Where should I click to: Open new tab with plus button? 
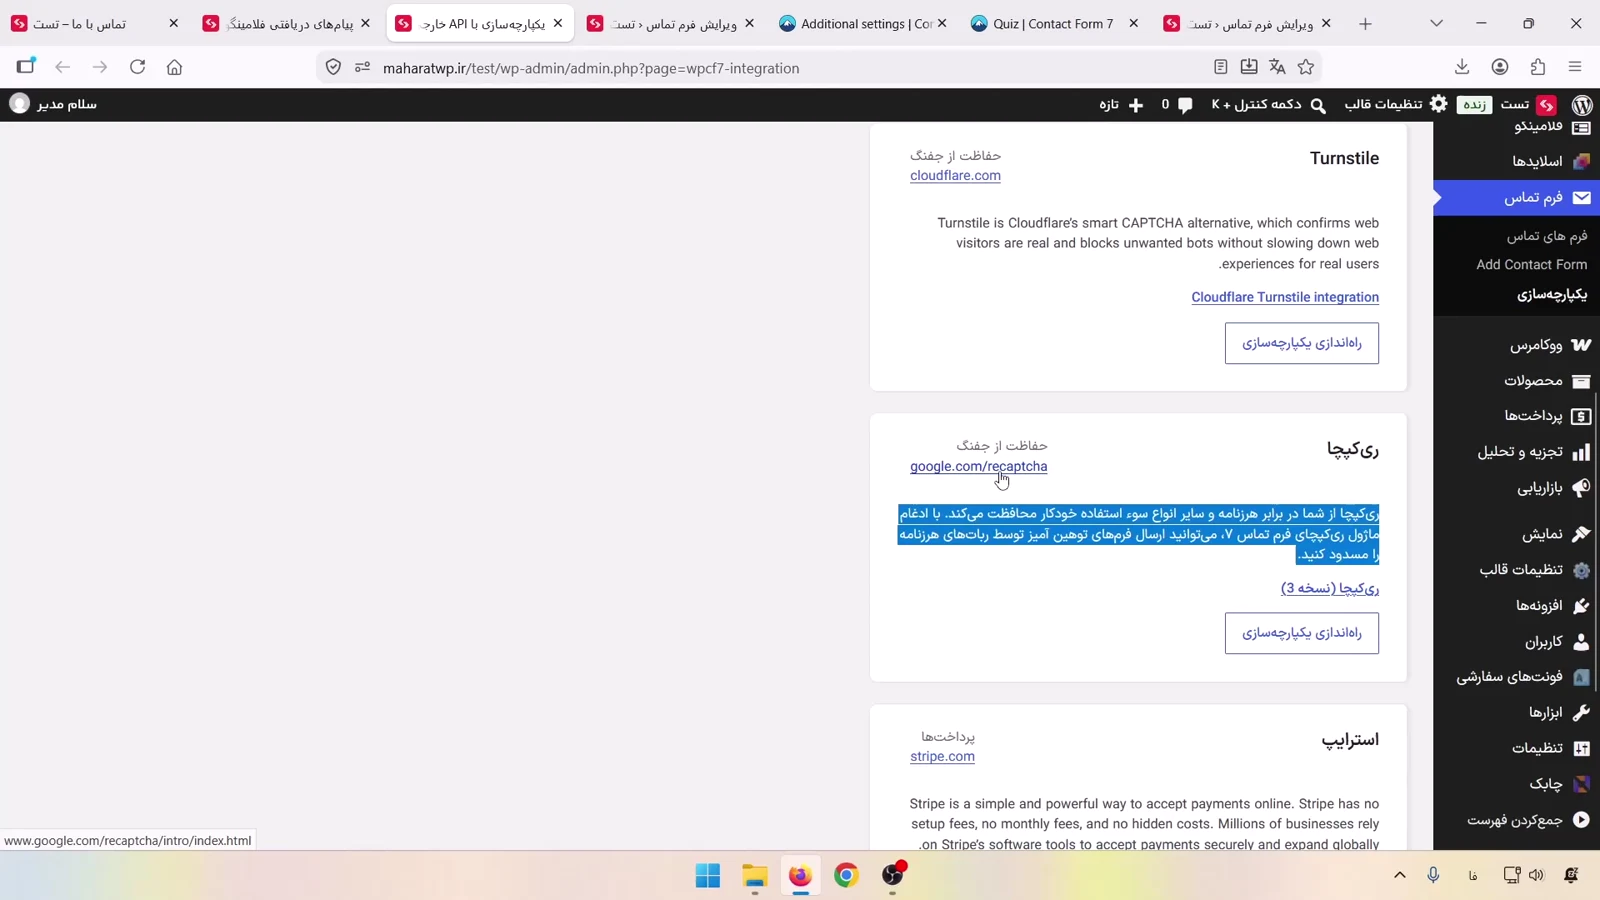1365,23
